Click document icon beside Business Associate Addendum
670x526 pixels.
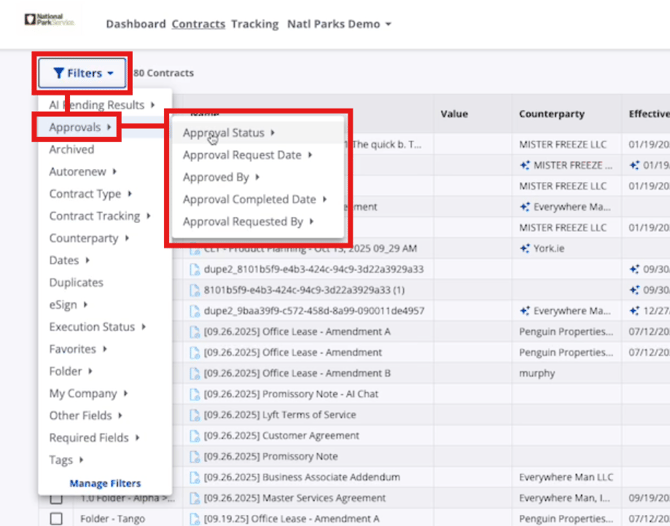(x=196, y=477)
